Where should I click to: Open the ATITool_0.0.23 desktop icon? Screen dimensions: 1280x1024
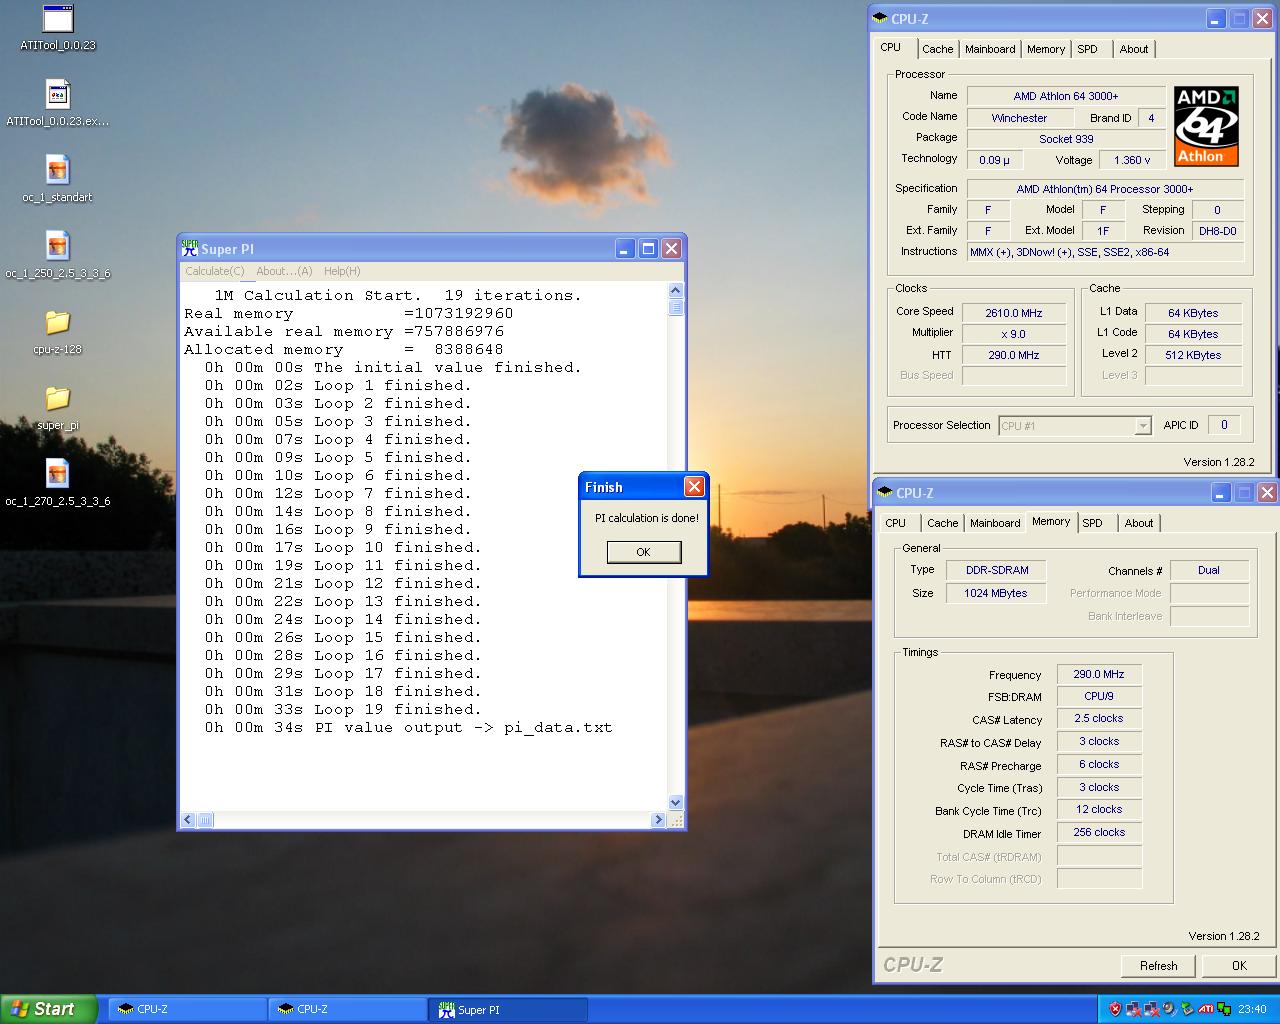point(58,20)
